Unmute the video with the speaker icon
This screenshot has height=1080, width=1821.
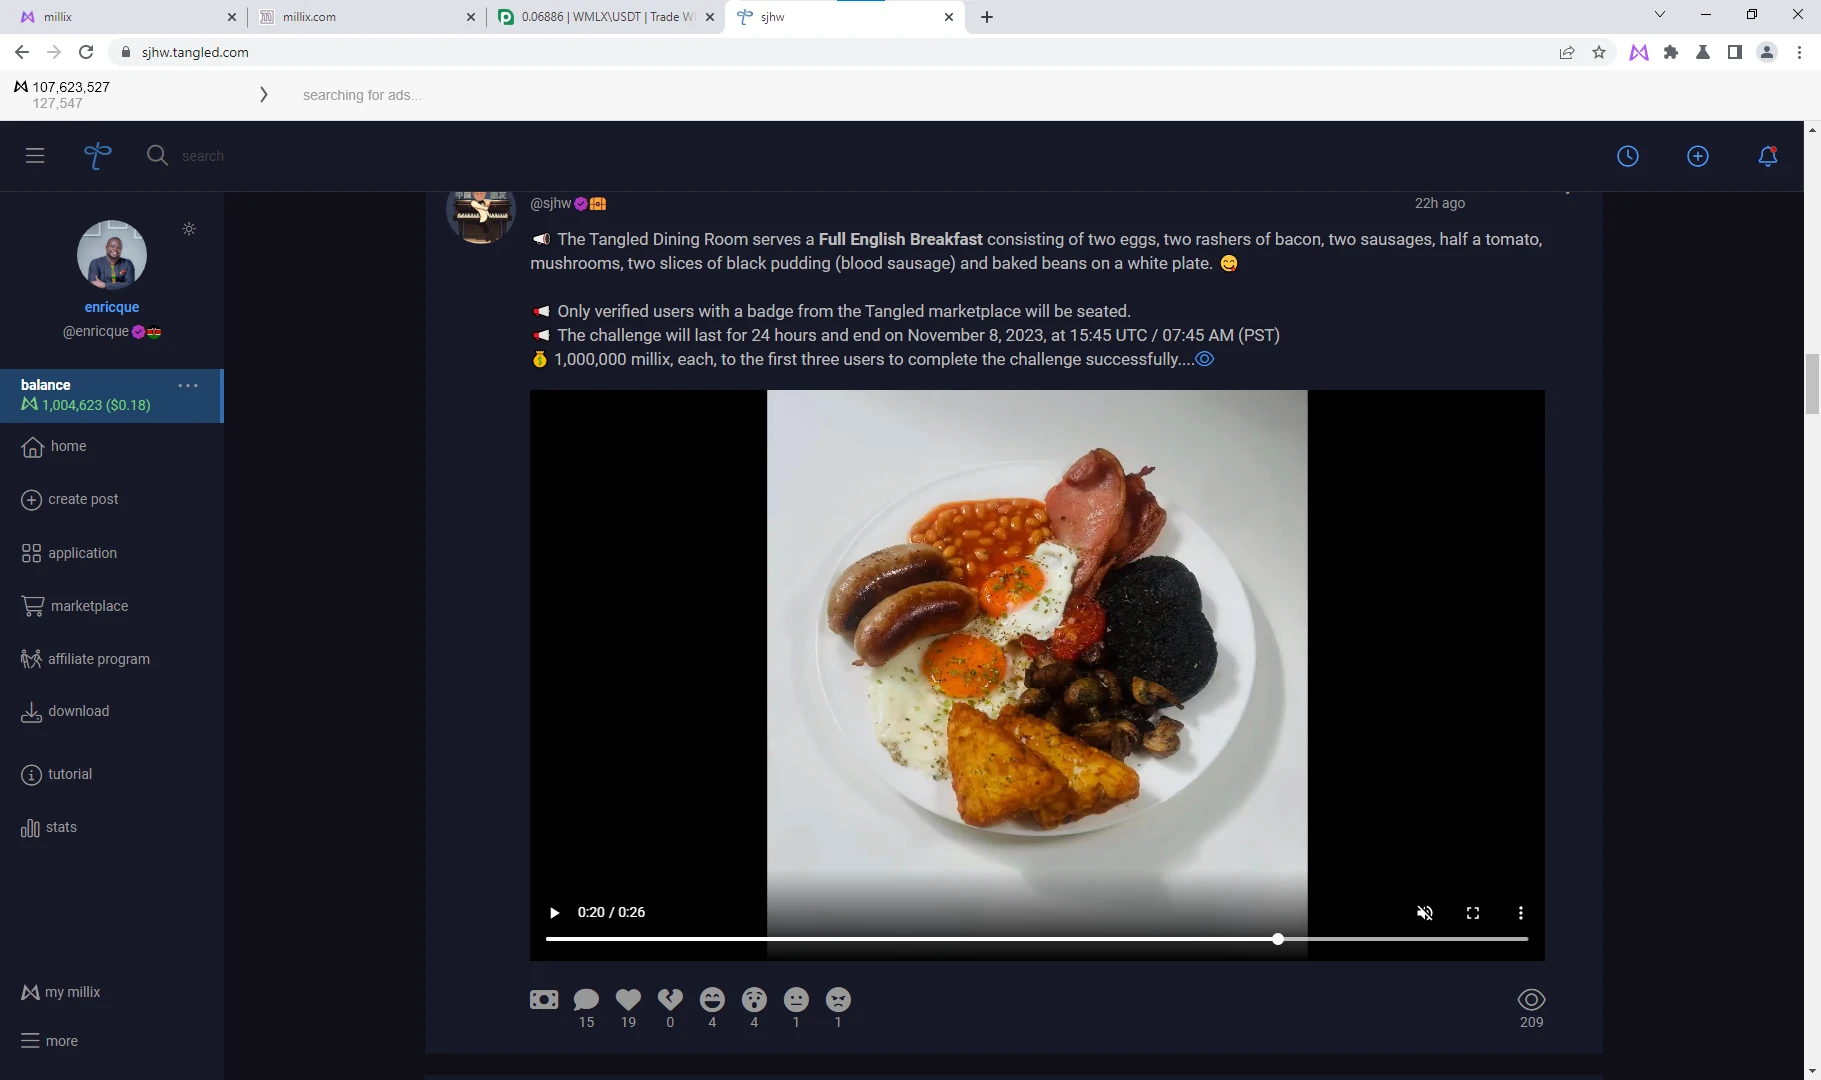click(x=1425, y=913)
